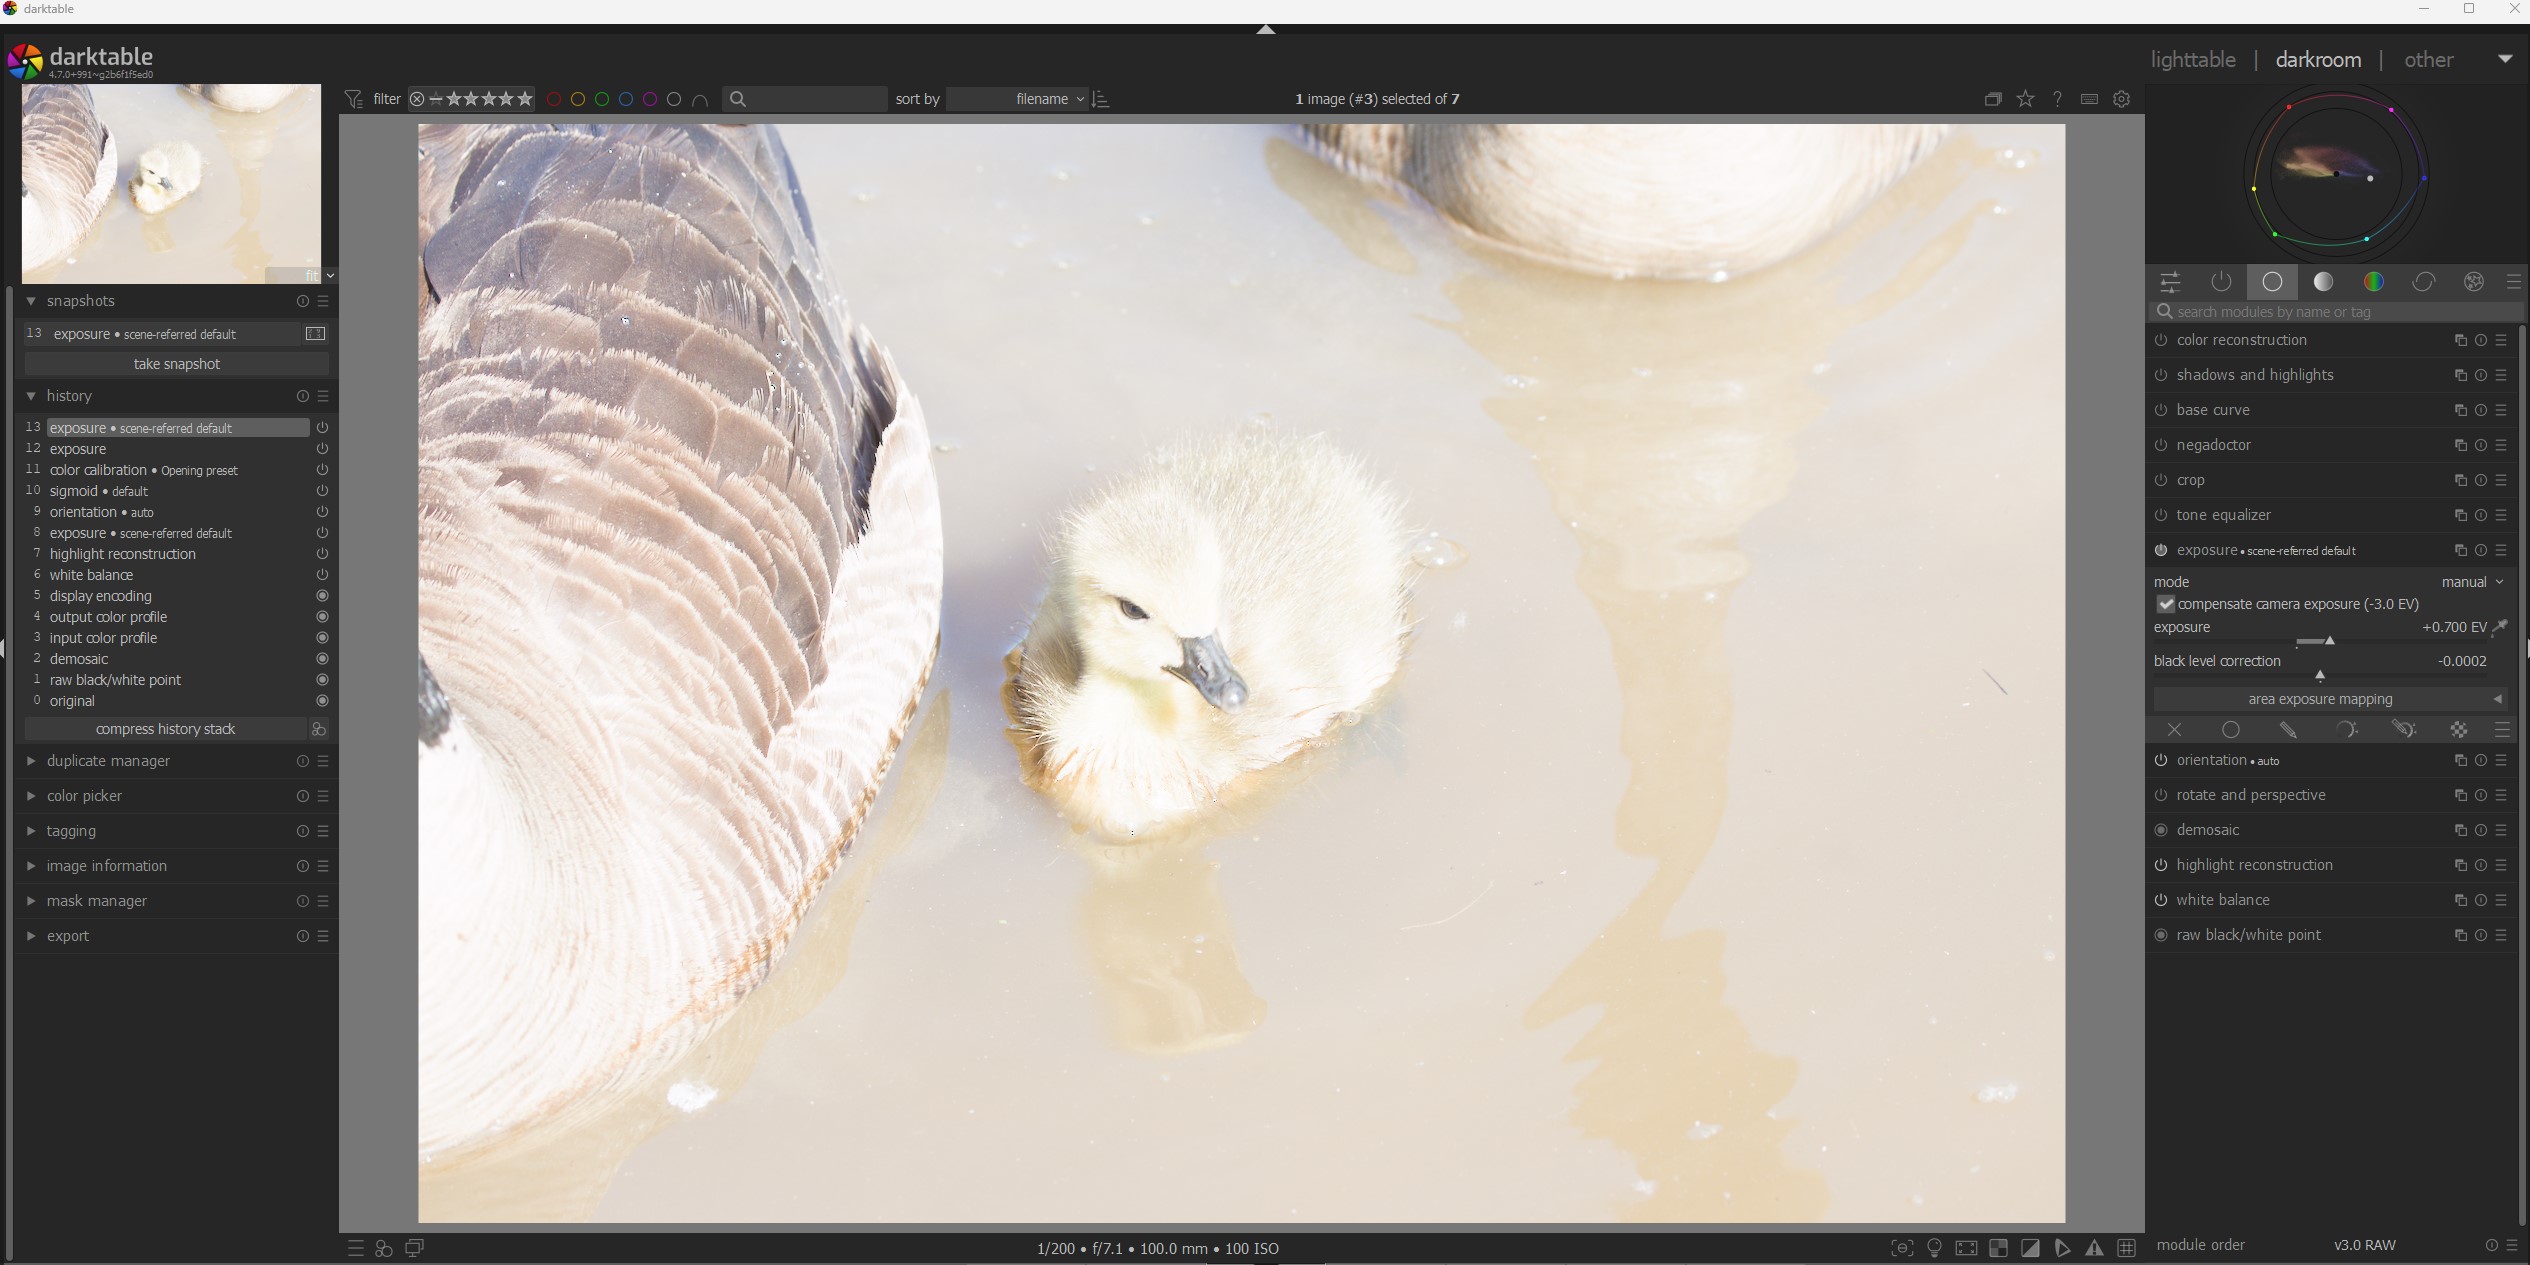Image resolution: width=2530 pixels, height=1265 pixels.
Task: Enable the drawn mask pencil icon
Action: pos(2288,730)
